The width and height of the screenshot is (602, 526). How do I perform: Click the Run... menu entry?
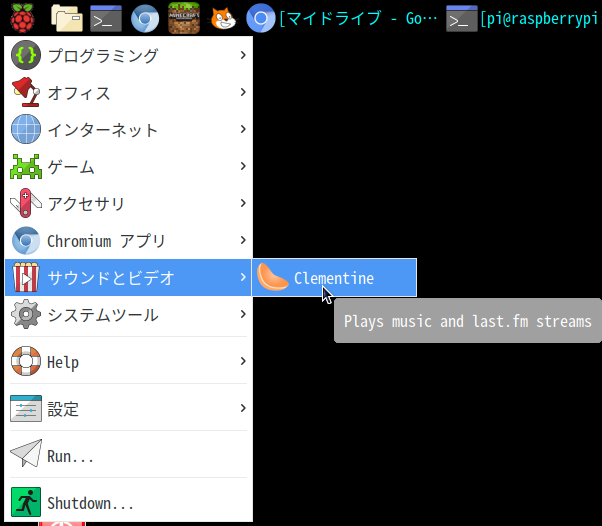(x=129, y=455)
